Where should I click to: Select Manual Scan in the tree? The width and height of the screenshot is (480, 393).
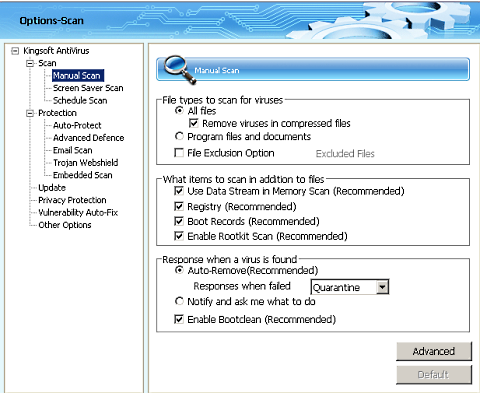(78, 76)
